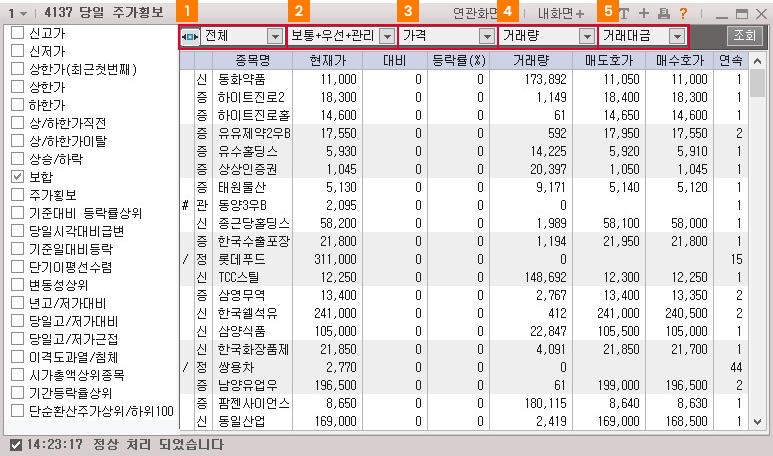Screen dimensions: 773x456
Task: Select the 하이트진로2 stock row
Action: click(463, 97)
